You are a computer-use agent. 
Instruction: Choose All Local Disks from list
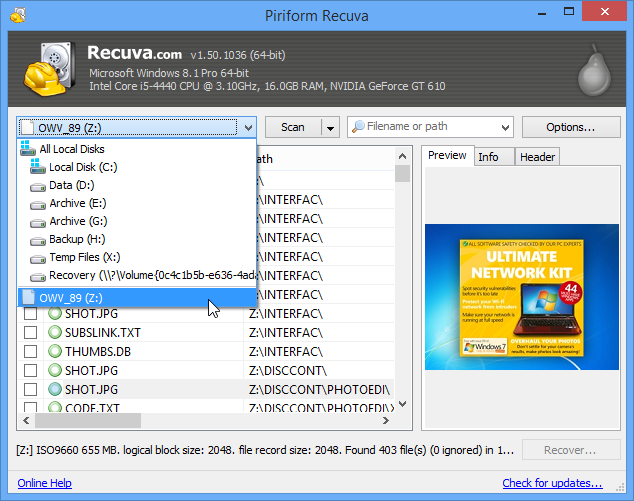pyautogui.click(x=137, y=149)
